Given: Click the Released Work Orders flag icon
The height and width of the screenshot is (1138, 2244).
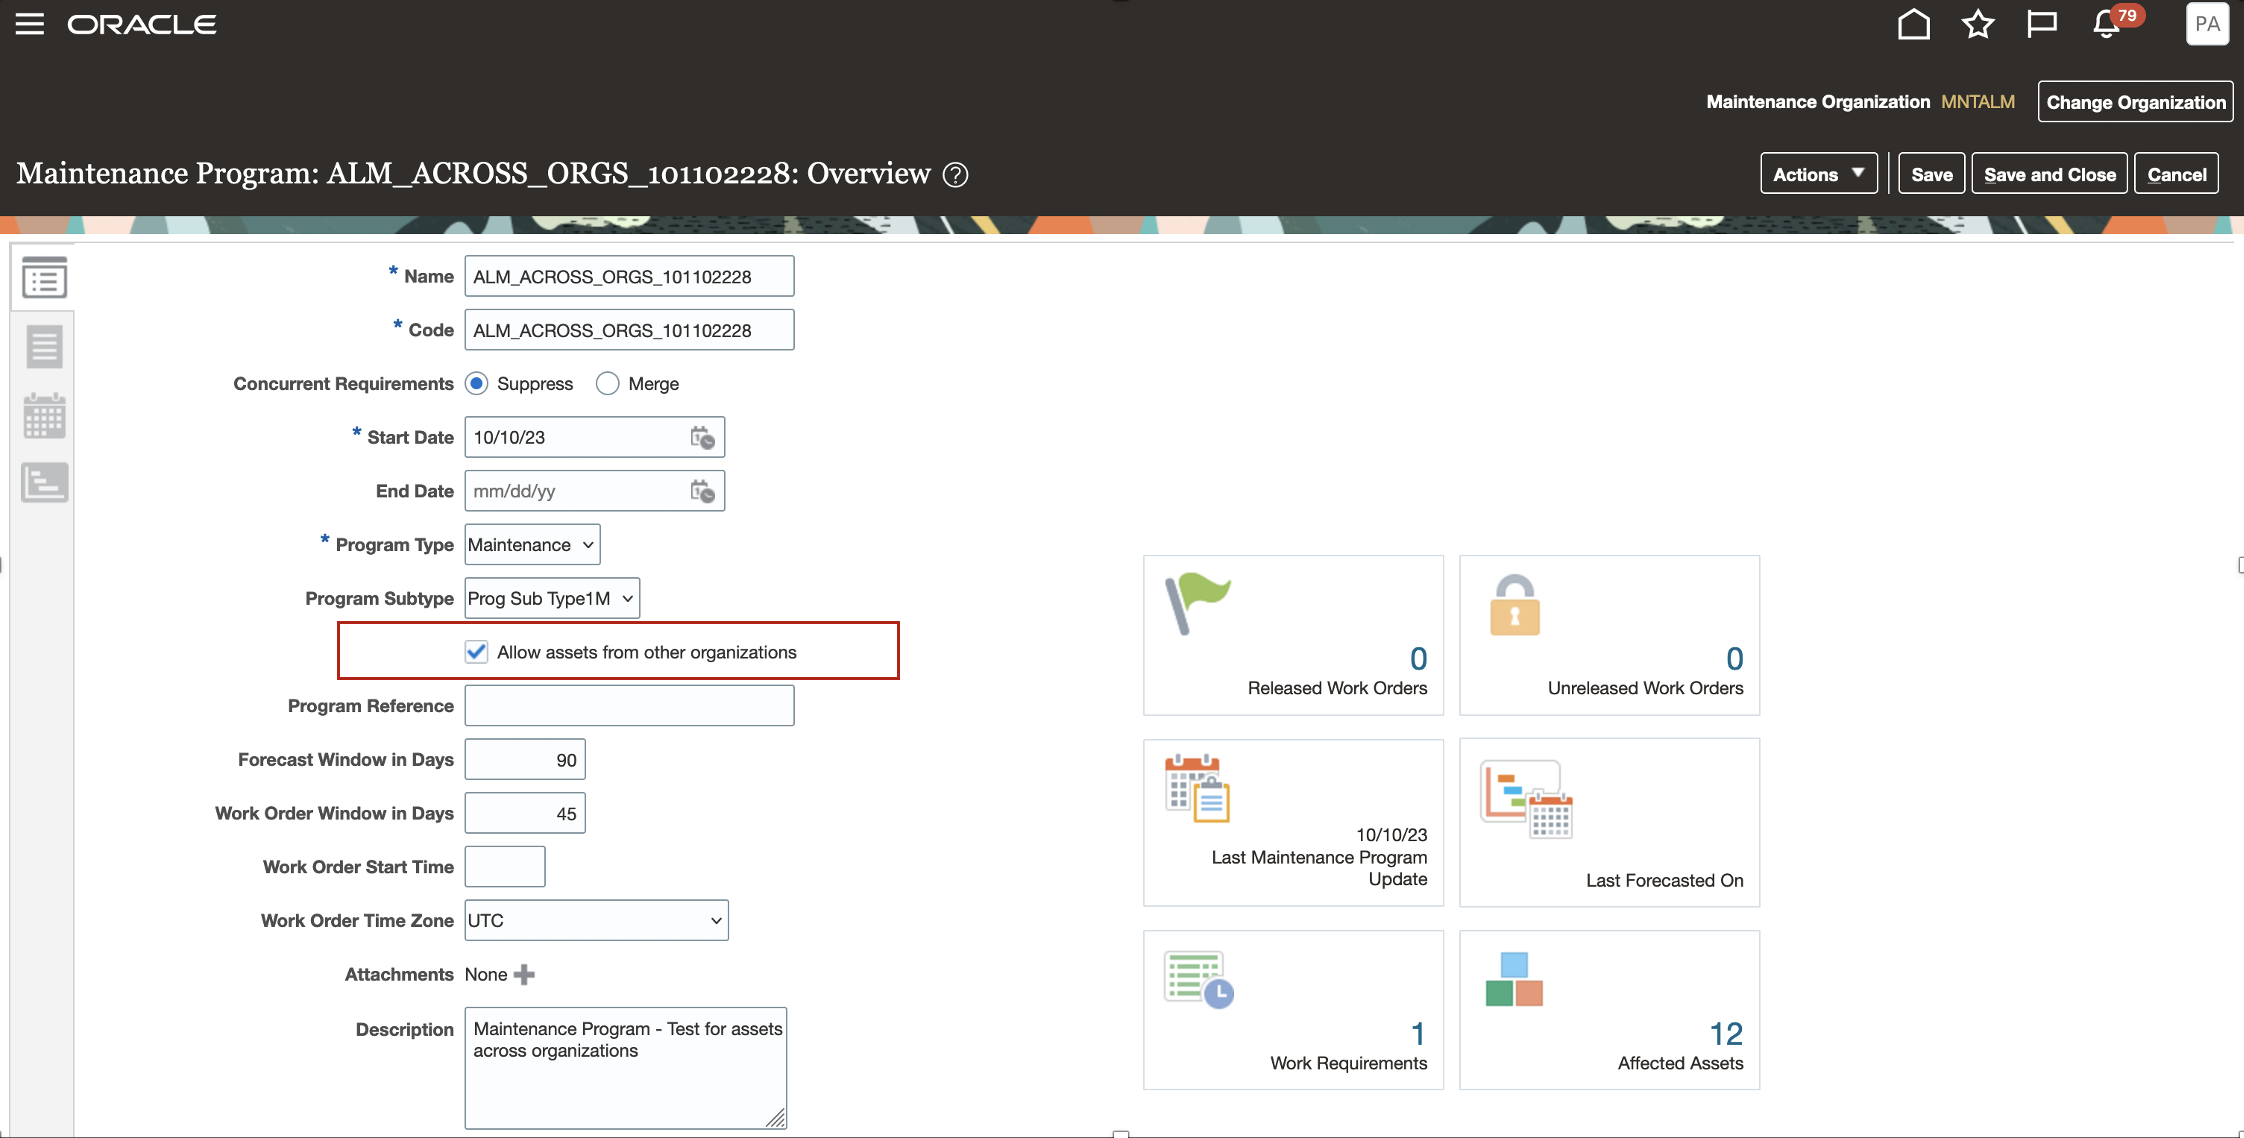Looking at the screenshot, I should [1198, 603].
